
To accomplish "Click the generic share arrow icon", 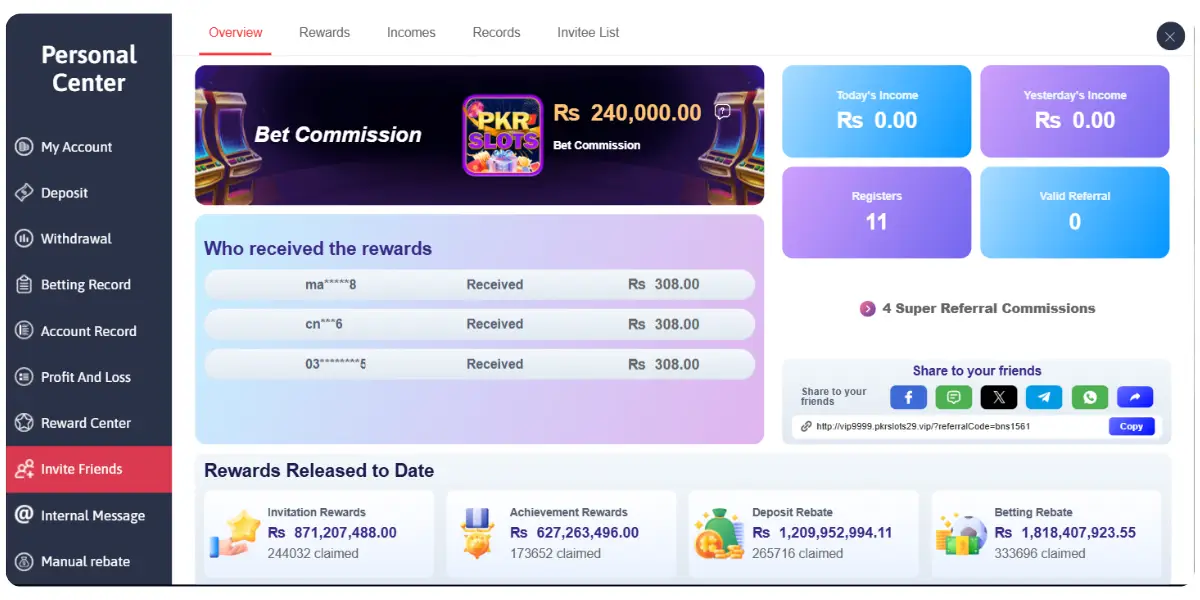I will tap(1135, 397).
